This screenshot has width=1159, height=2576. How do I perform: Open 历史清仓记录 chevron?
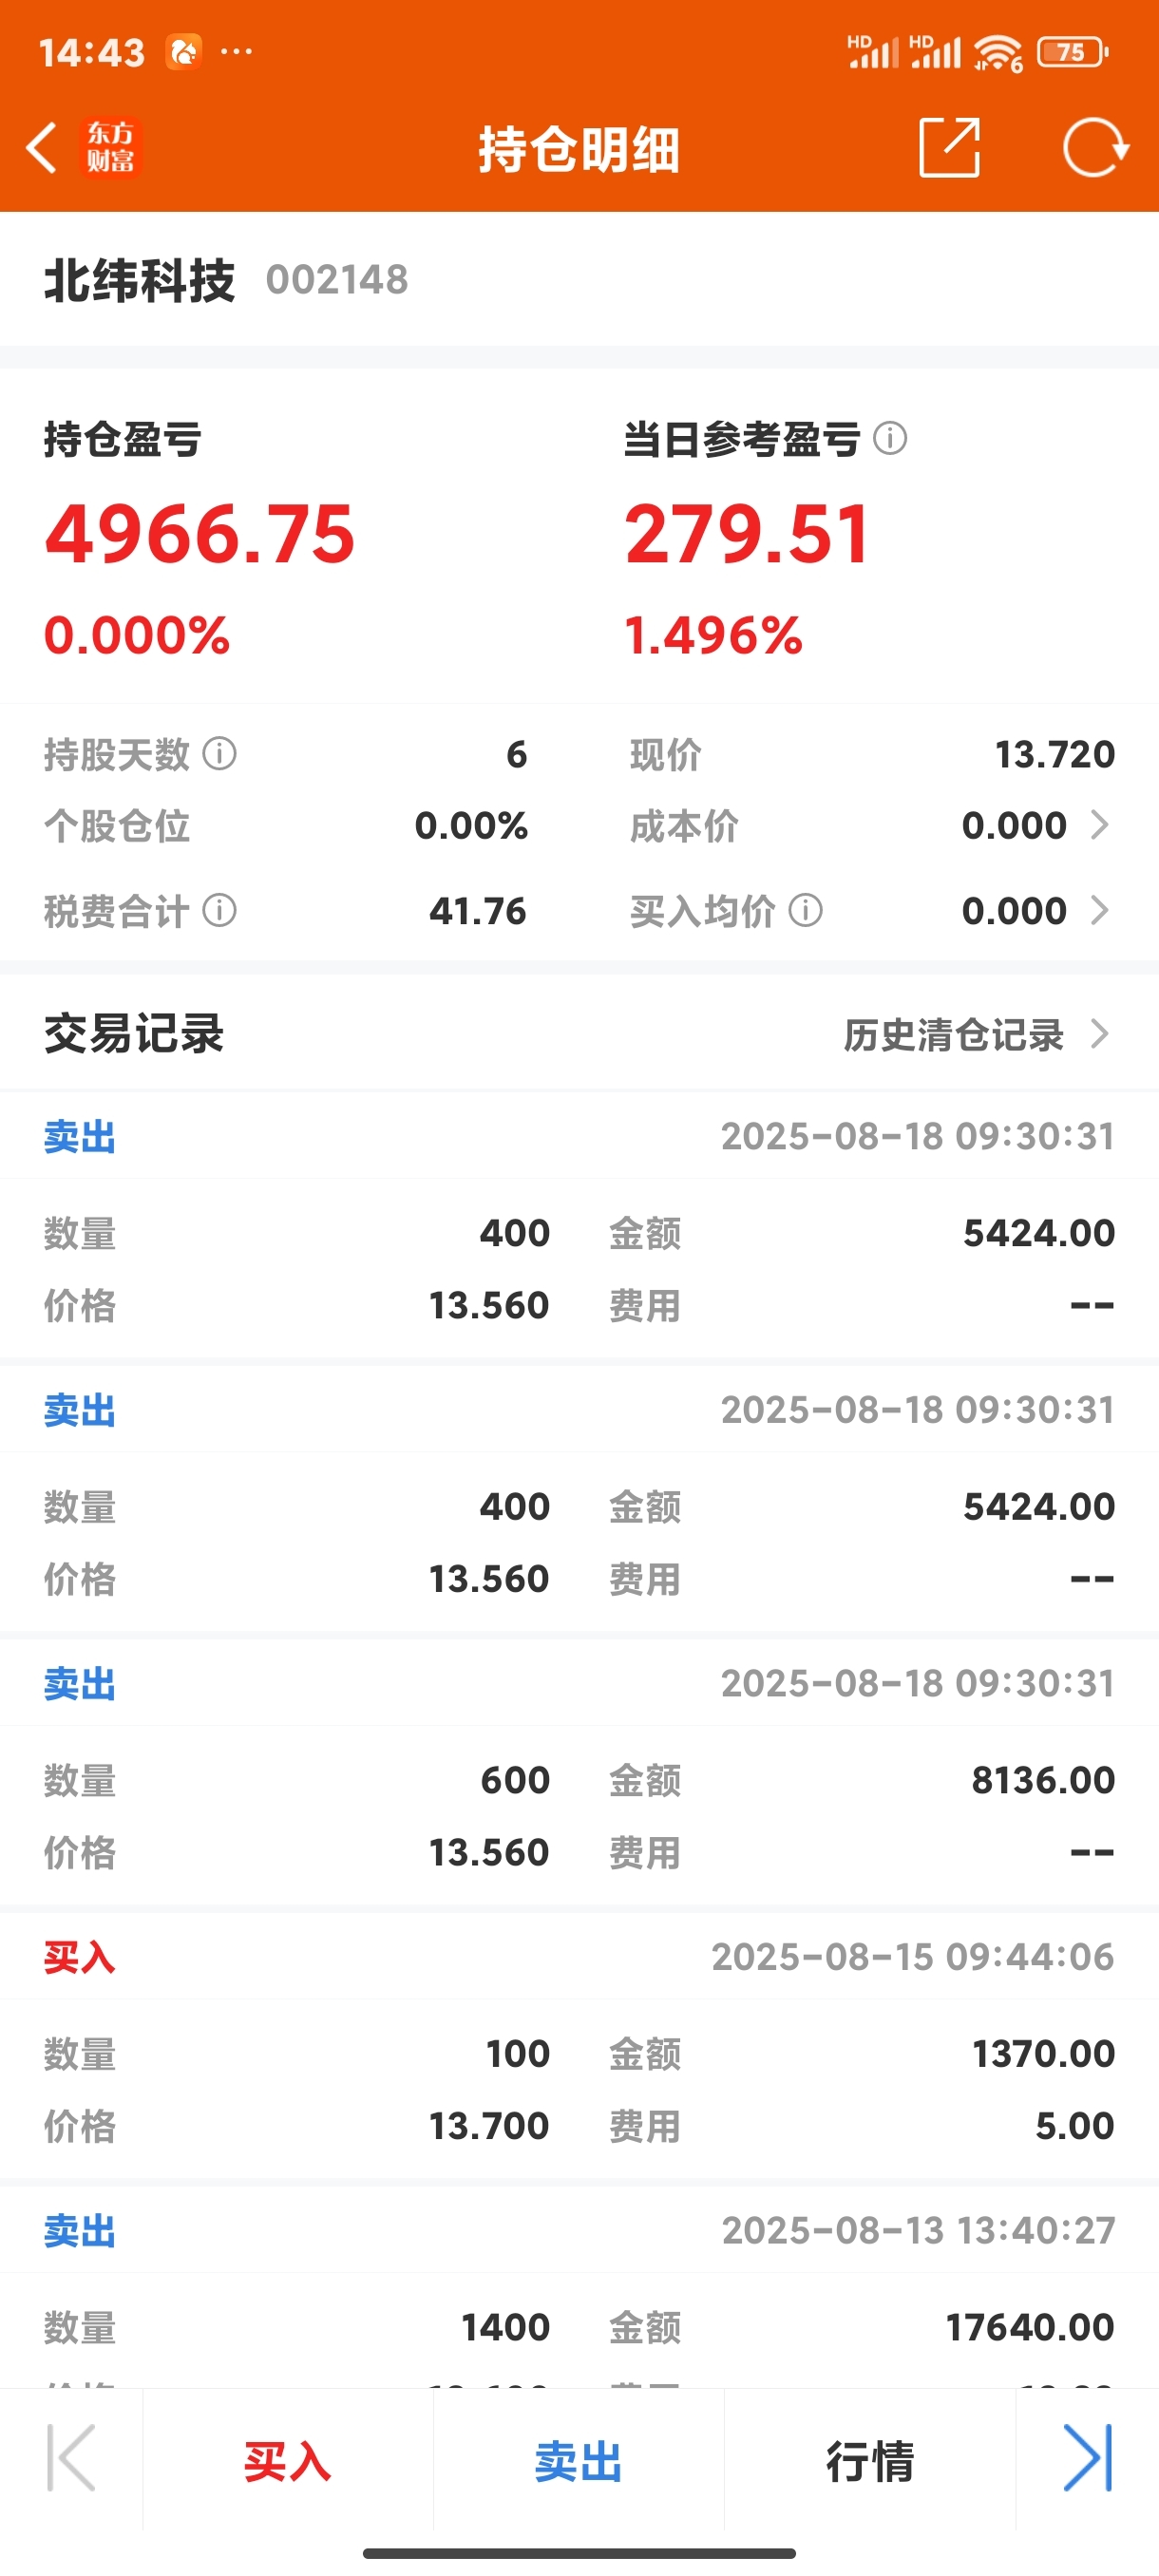click(x=1099, y=1034)
